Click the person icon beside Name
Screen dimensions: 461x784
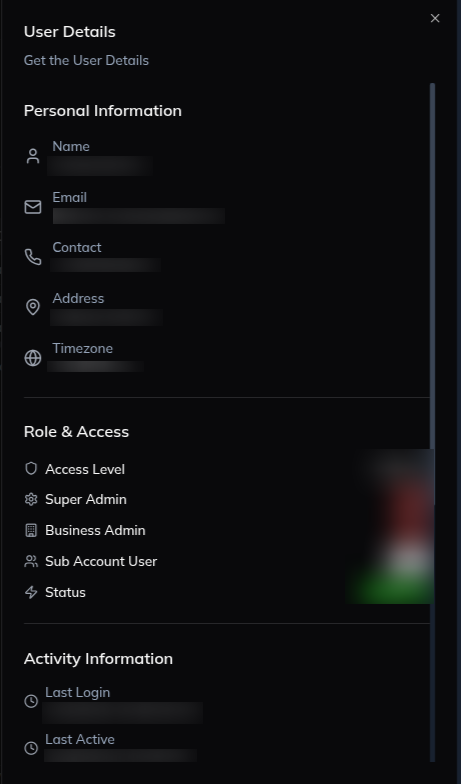coord(33,156)
